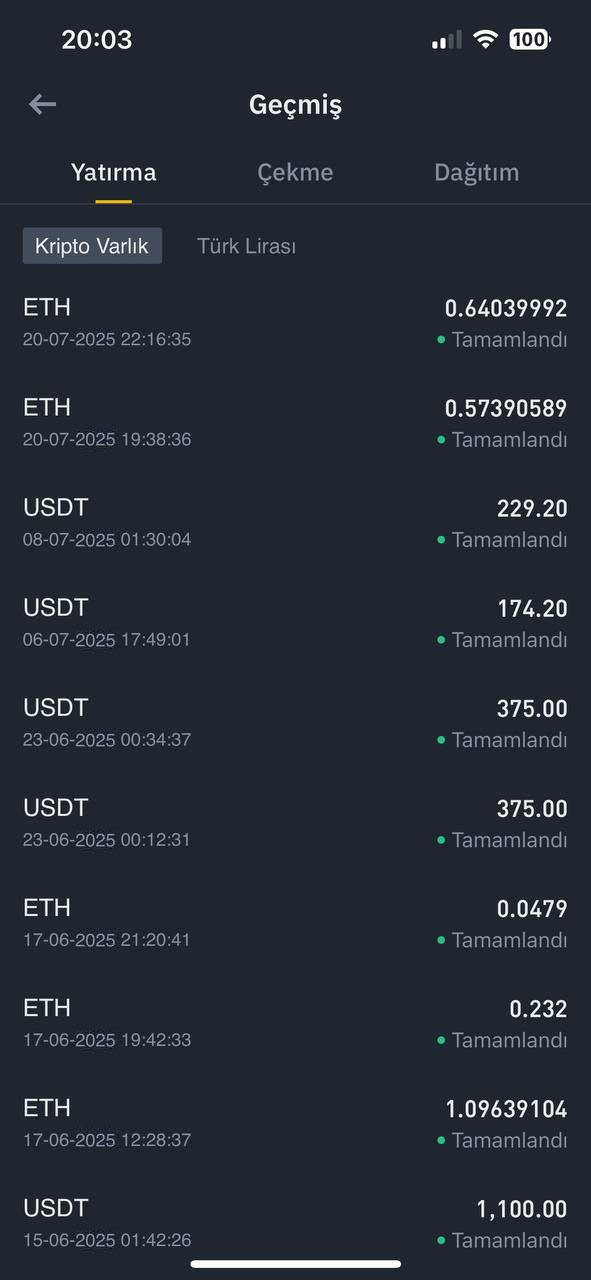Open the ETH deposit of 1.09639104

pyautogui.click(x=295, y=1122)
